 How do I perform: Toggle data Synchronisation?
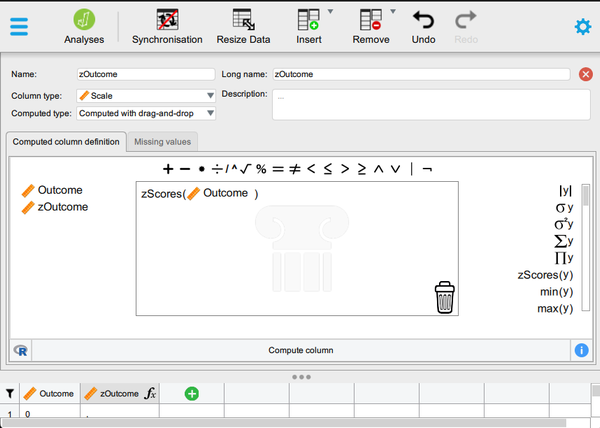167,26
